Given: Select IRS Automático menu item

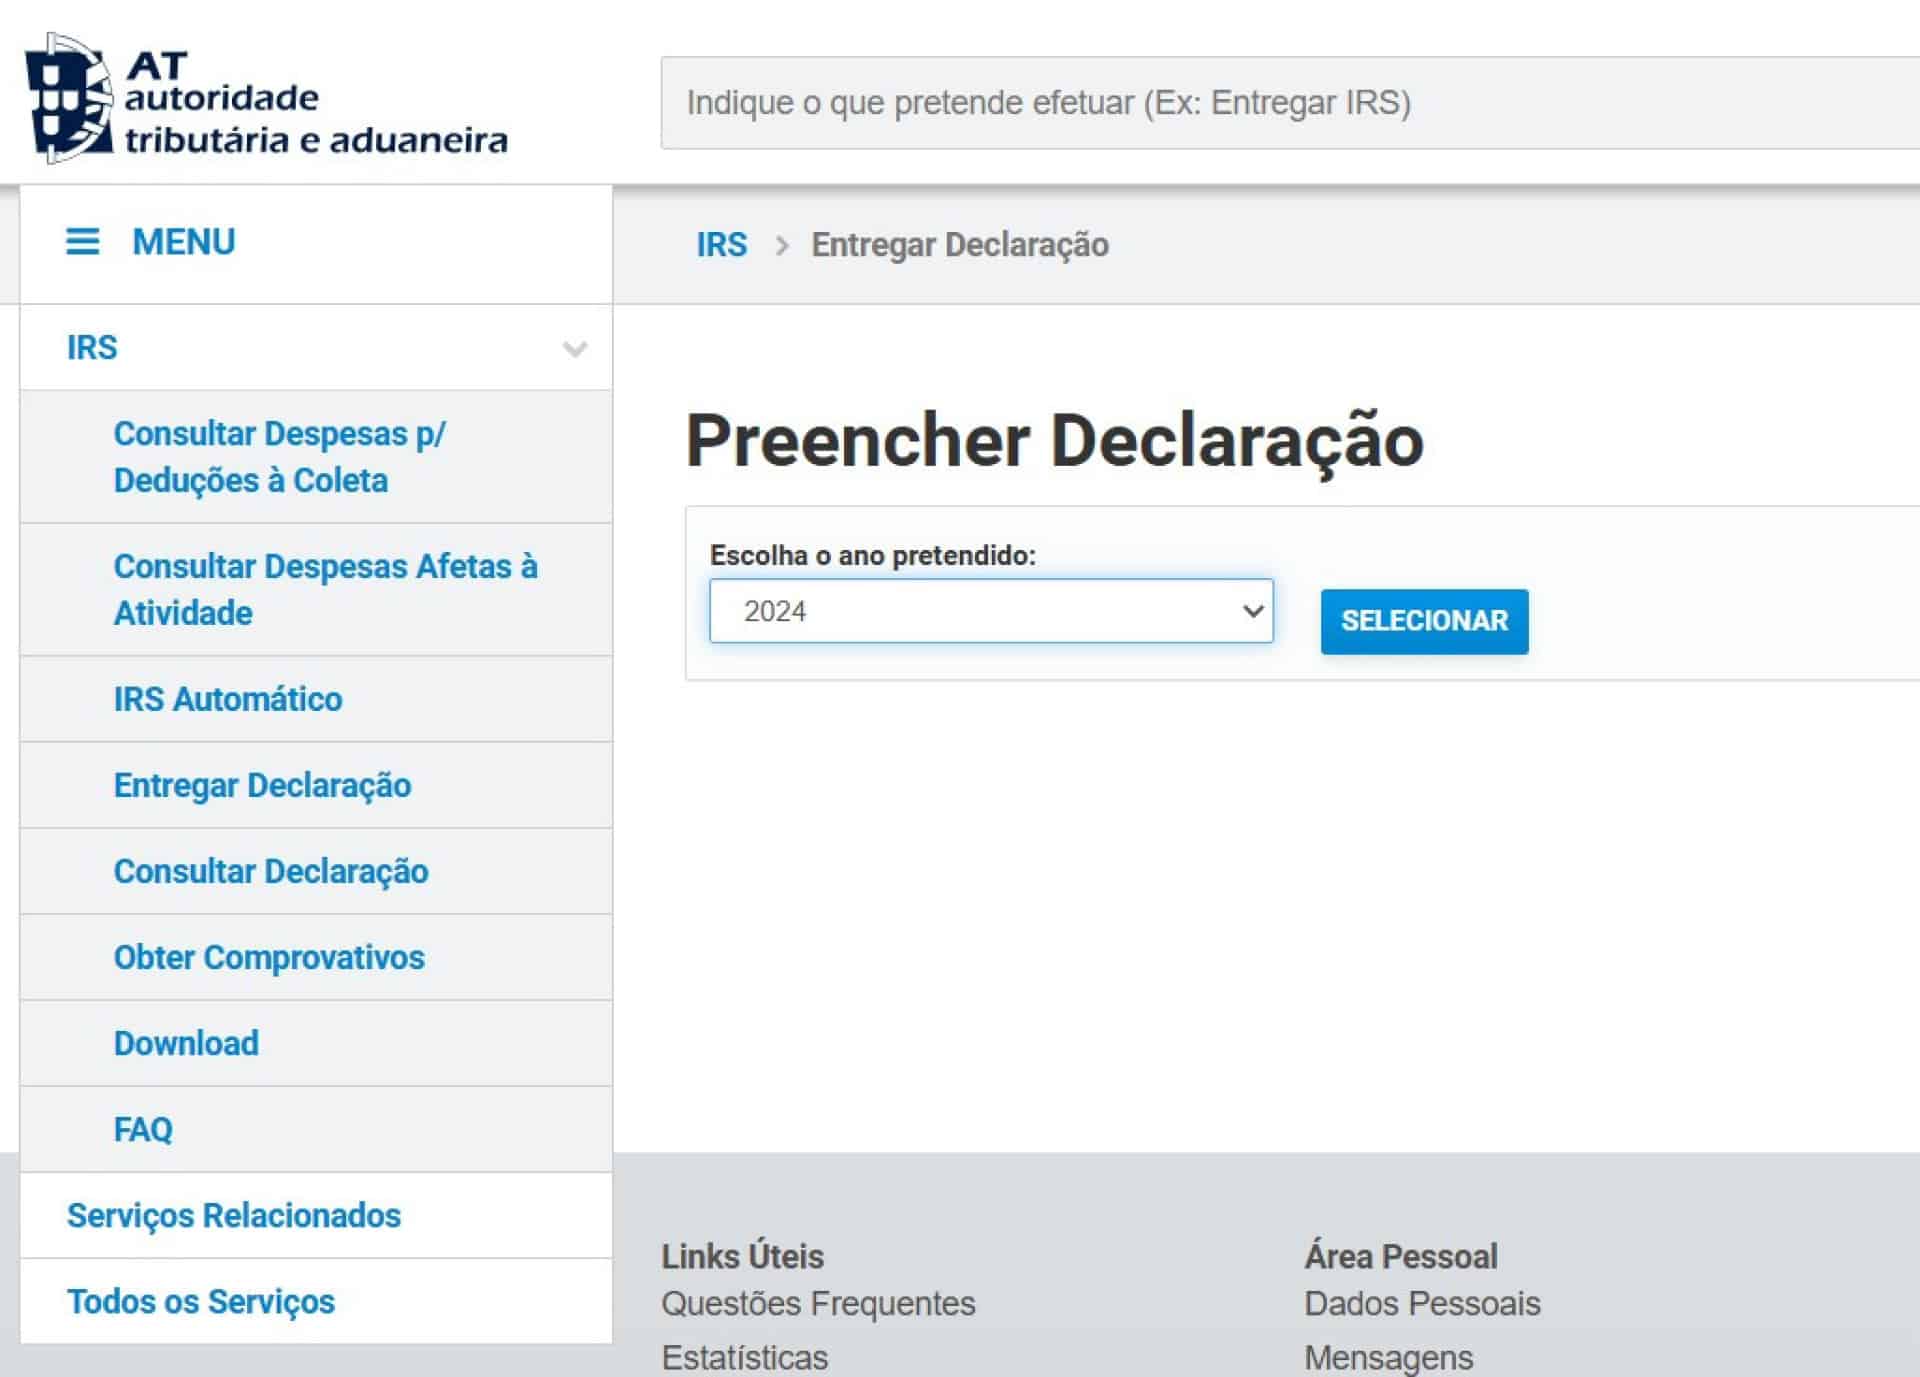Looking at the screenshot, I should (x=228, y=699).
